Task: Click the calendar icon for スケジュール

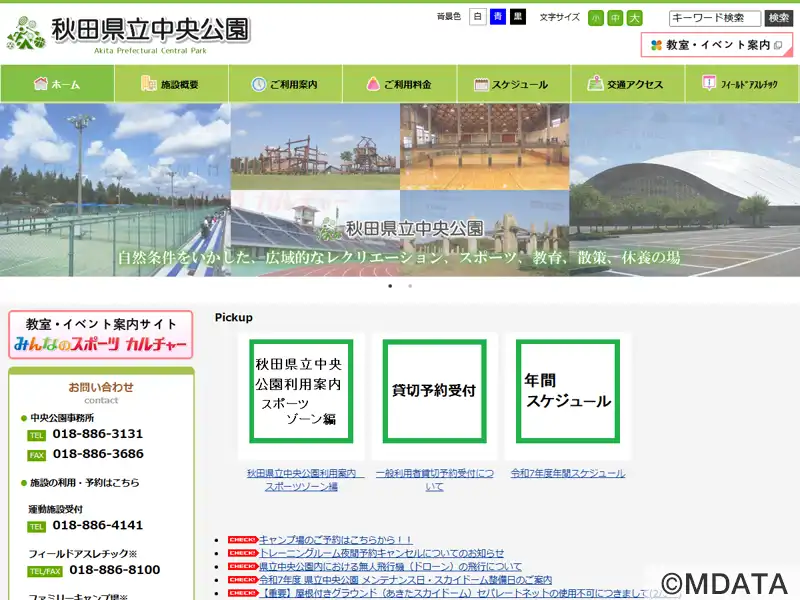Action: click(481, 84)
